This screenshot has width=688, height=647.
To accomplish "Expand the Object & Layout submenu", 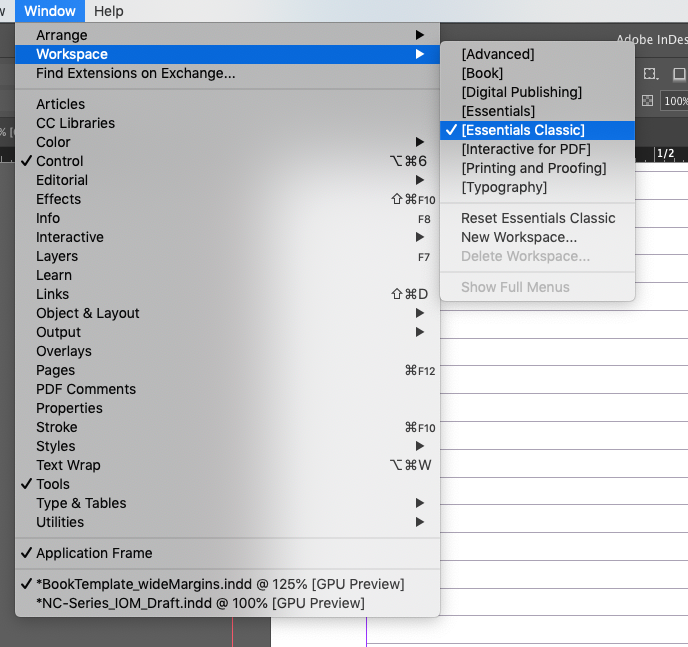I will [x=227, y=313].
